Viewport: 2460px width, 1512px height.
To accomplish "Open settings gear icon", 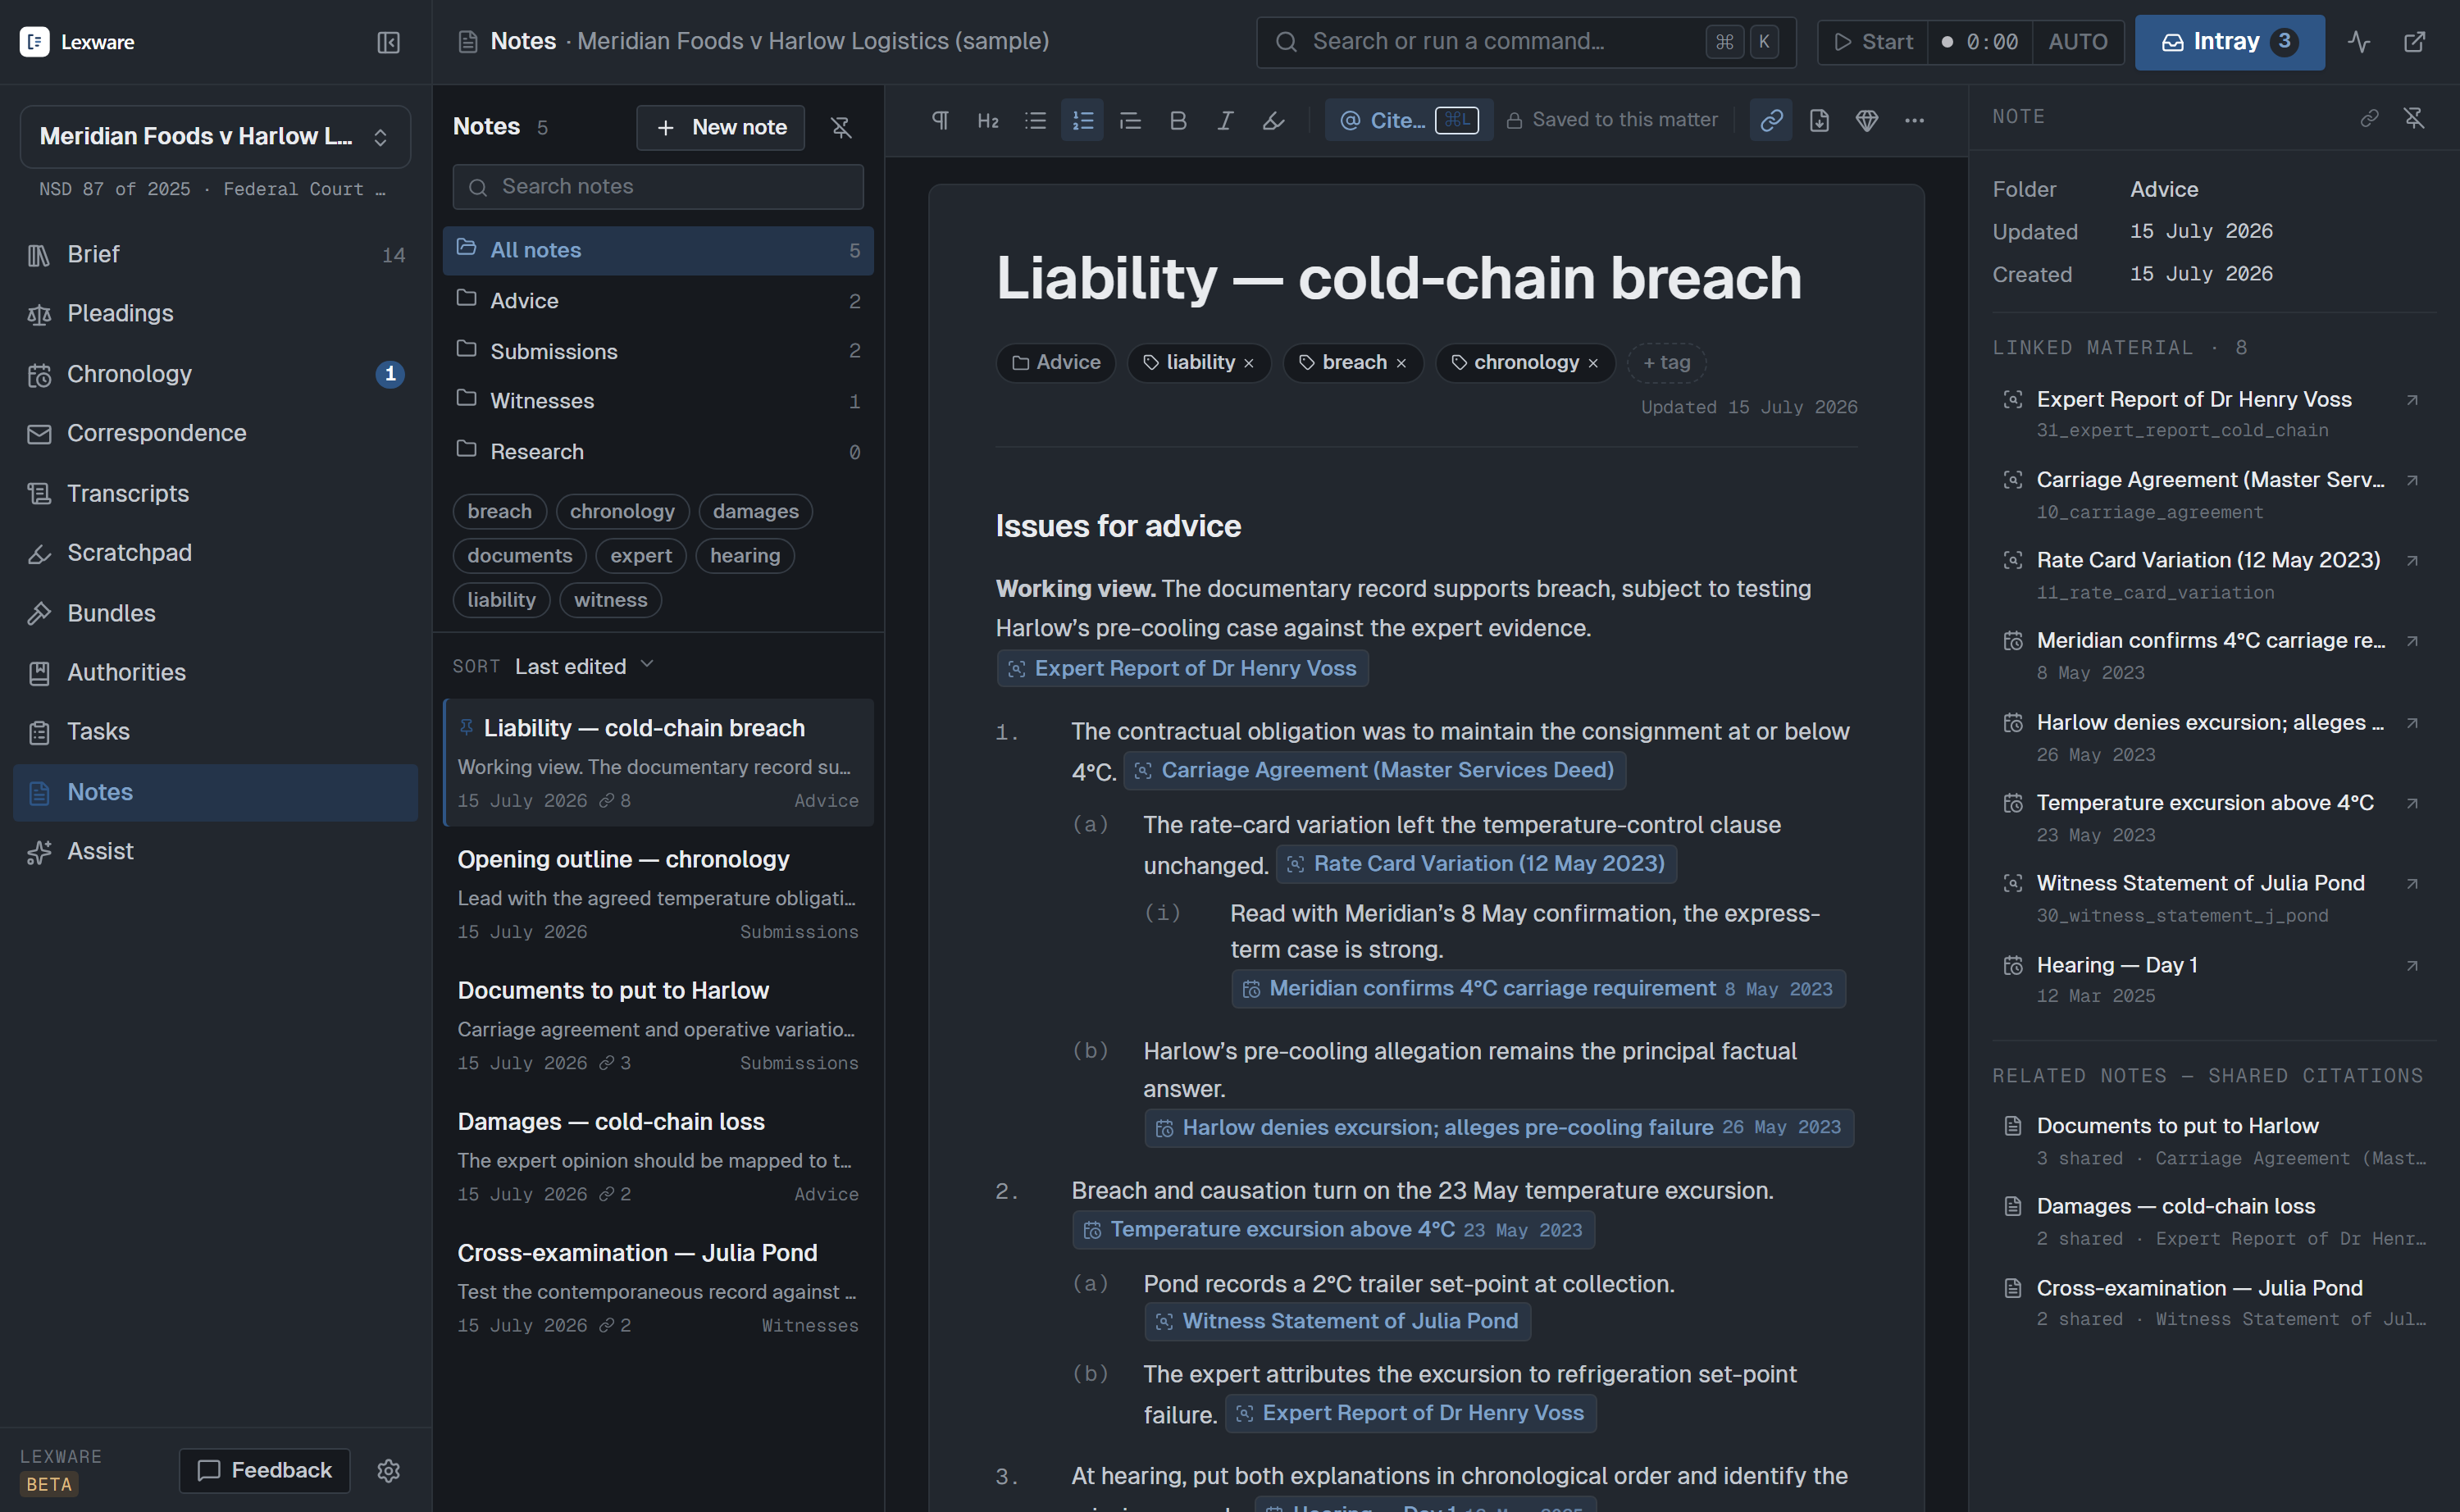I will click(388, 1470).
